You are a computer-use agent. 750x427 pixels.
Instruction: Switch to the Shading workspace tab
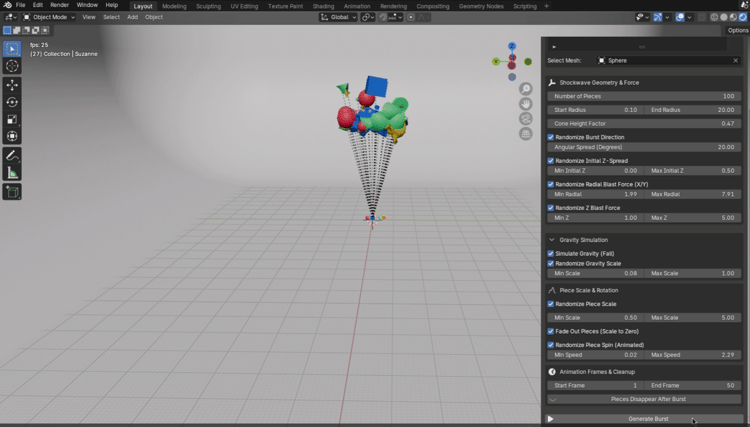[x=323, y=6]
